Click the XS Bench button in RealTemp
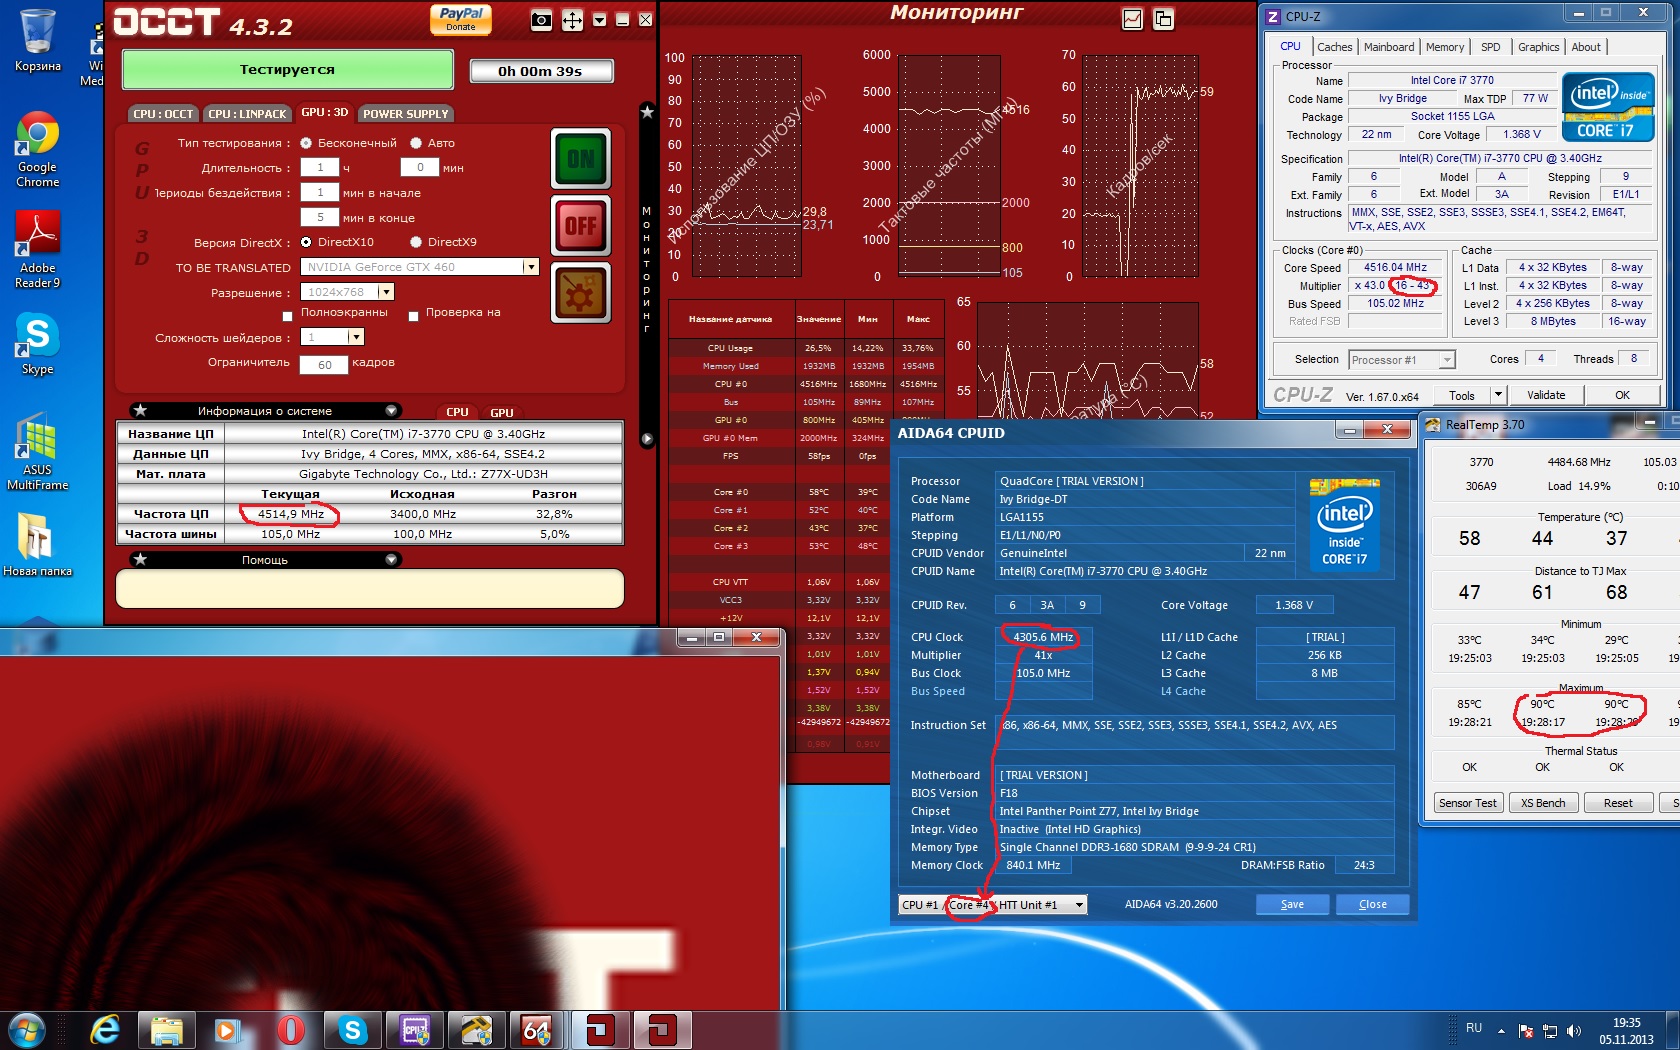 click(1543, 803)
